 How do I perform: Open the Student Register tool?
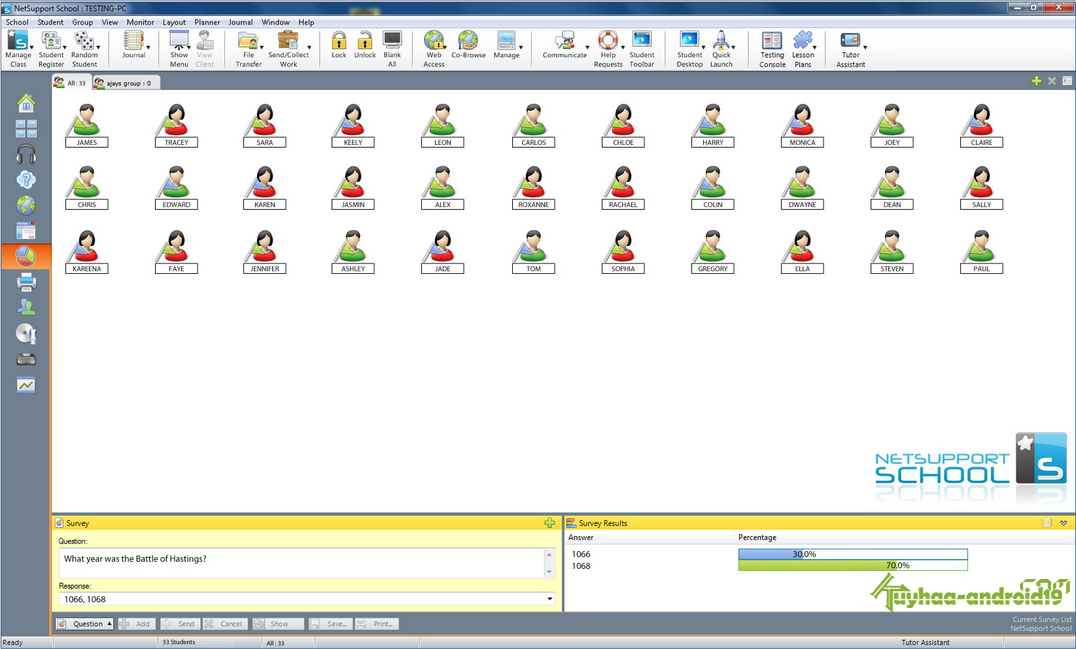[x=51, y=49]
